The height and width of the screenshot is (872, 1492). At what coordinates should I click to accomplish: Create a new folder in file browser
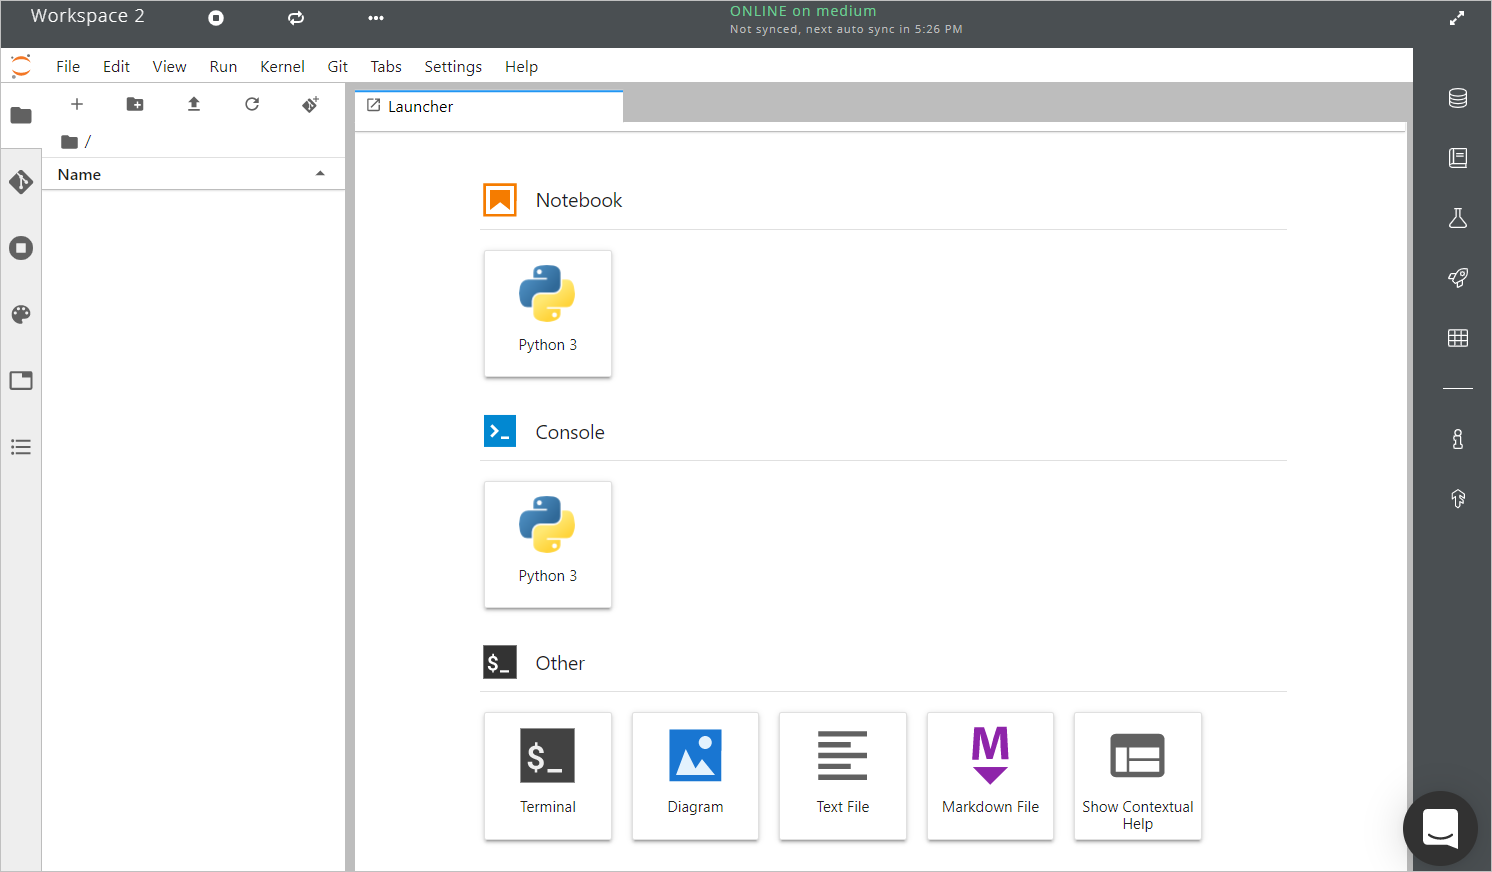[135, 104]
